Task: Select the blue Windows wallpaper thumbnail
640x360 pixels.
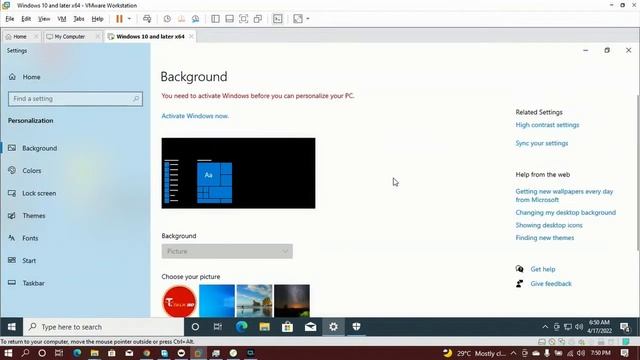Action: coord(217,301)
